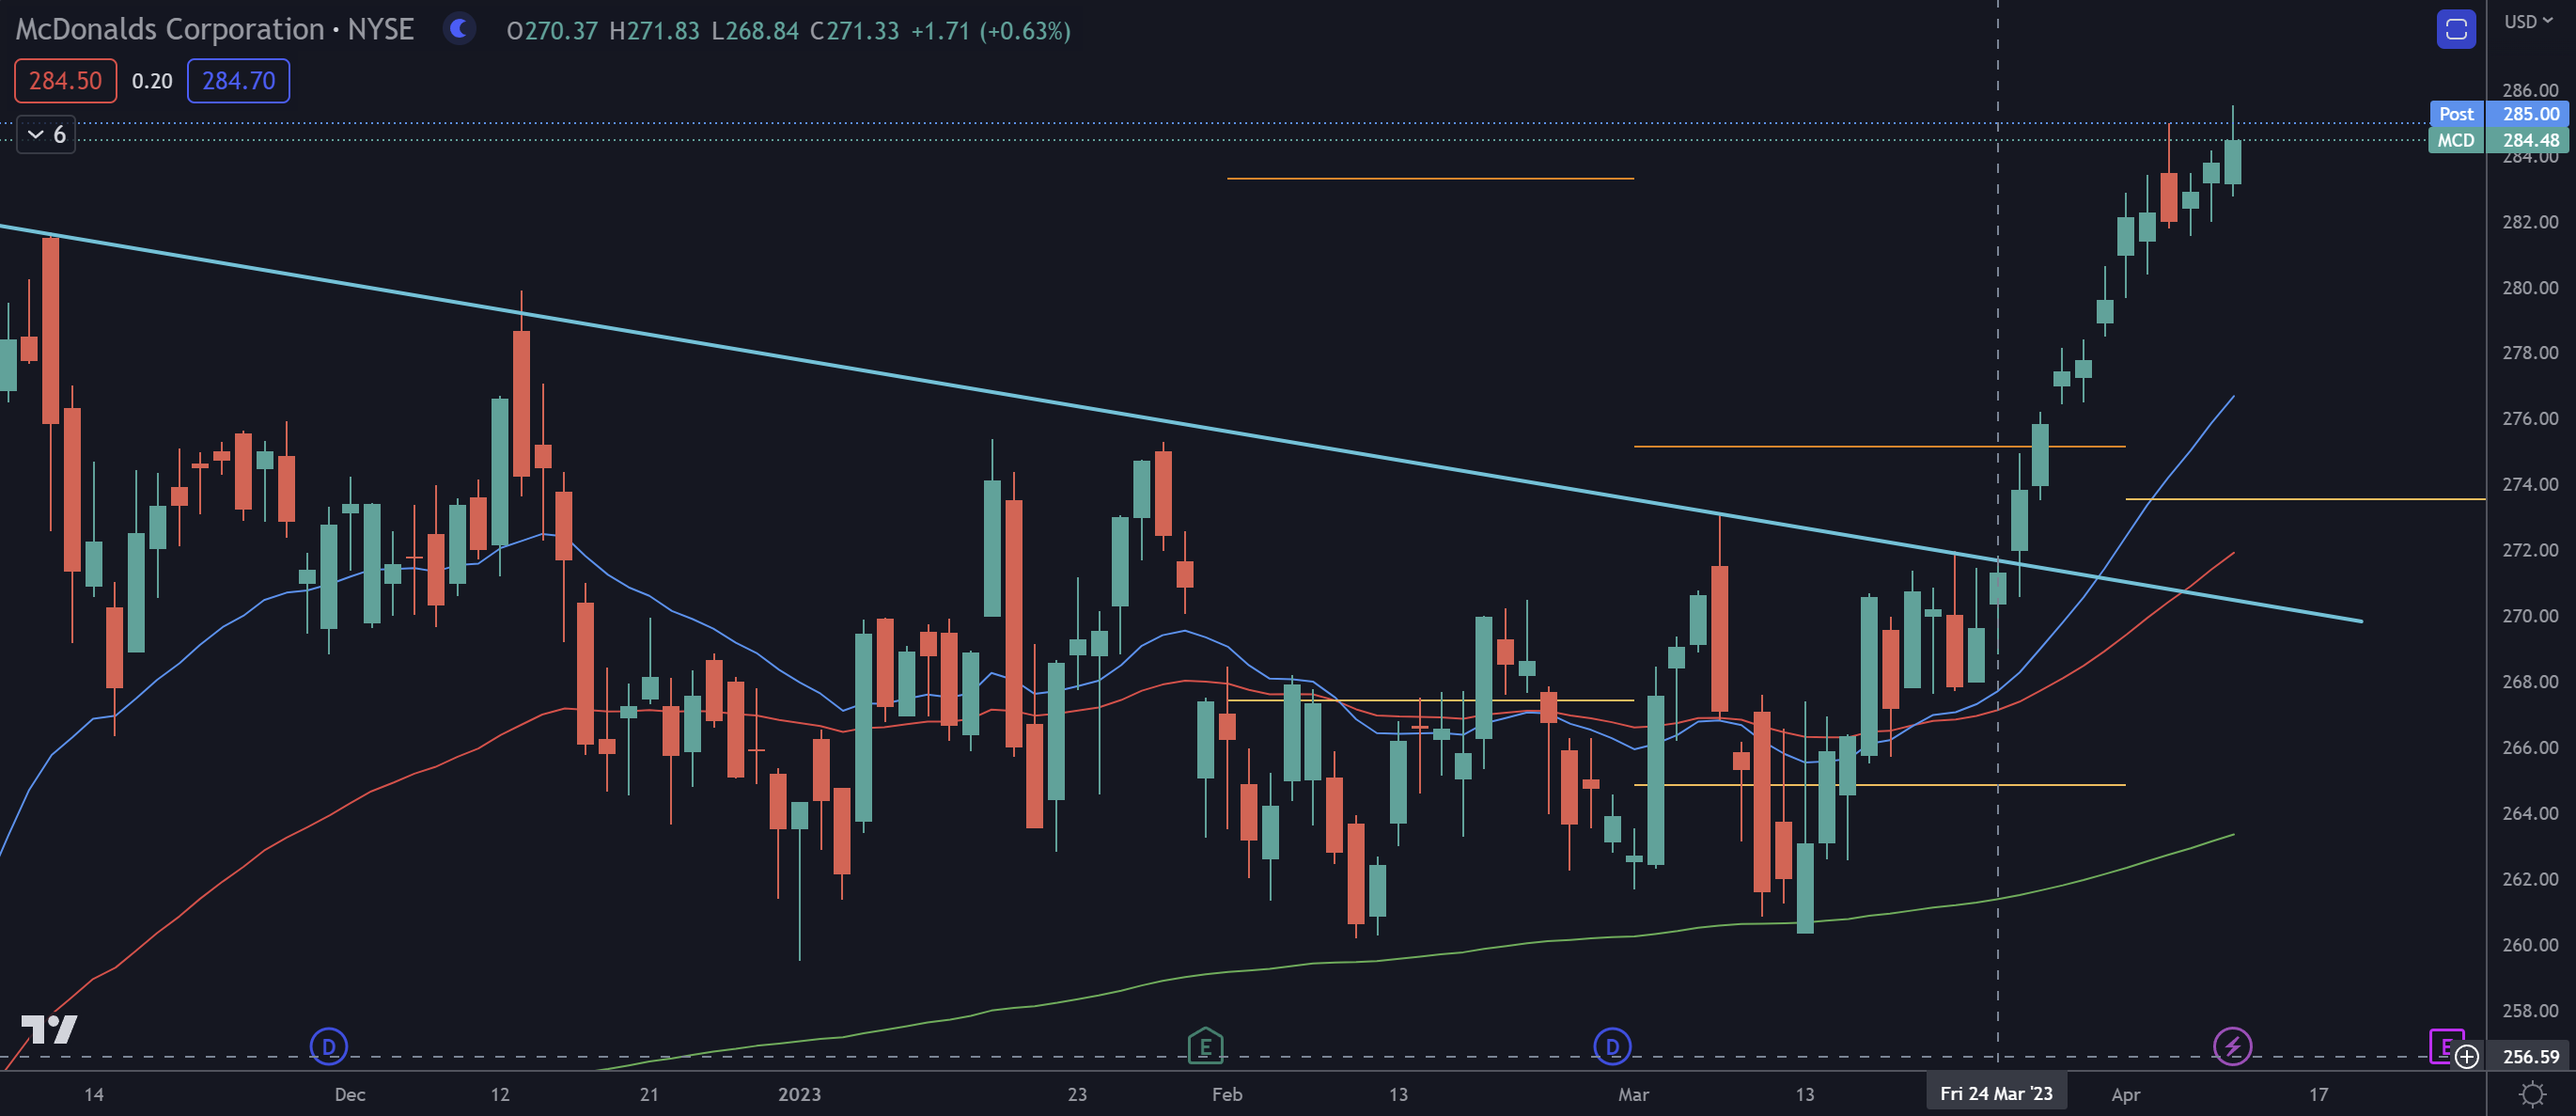Click the 14 label on time axis
2576x1116 pixels.
click(93, 1094)
